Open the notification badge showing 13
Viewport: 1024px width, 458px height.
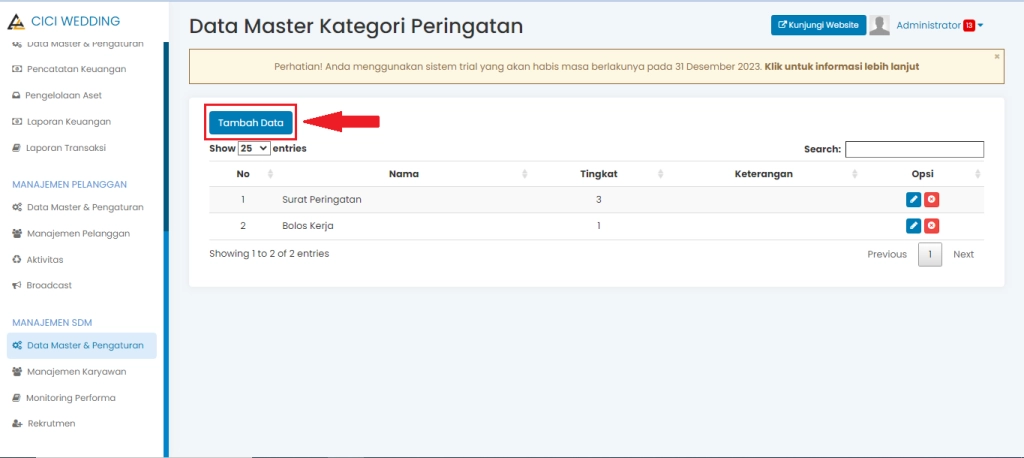[969, 25]
